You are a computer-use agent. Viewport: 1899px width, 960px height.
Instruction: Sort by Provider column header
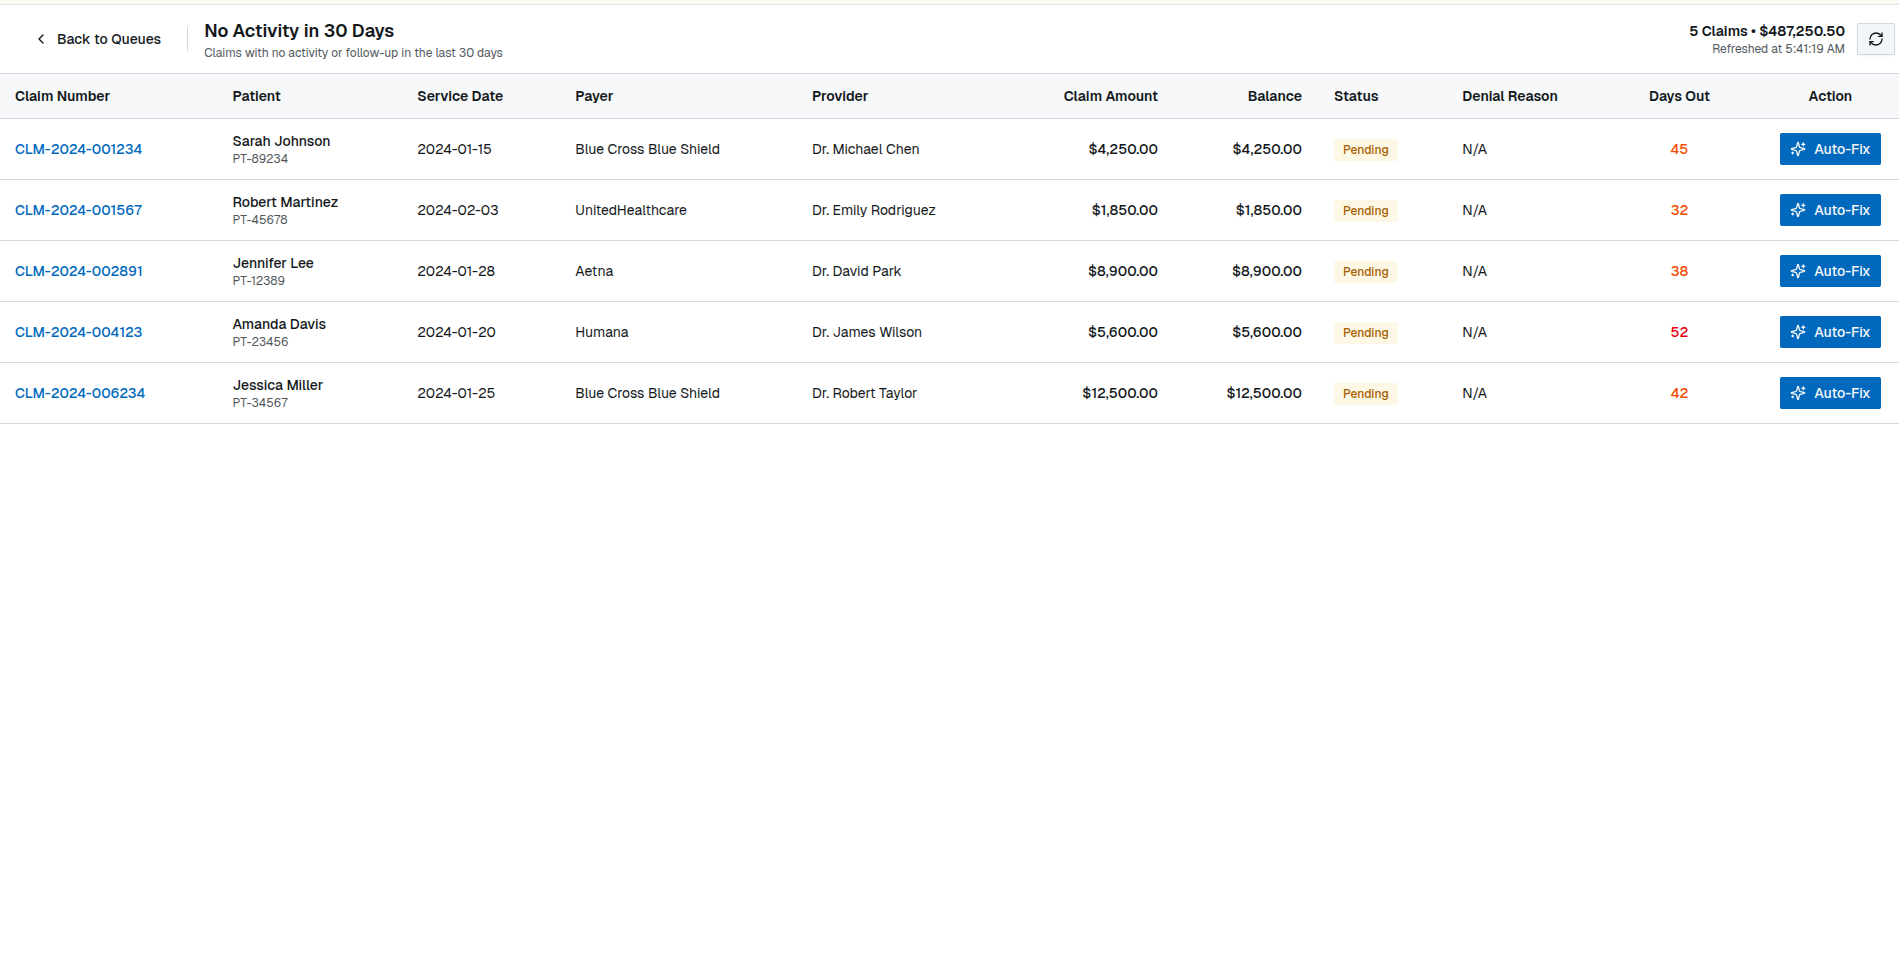(839, 96)
